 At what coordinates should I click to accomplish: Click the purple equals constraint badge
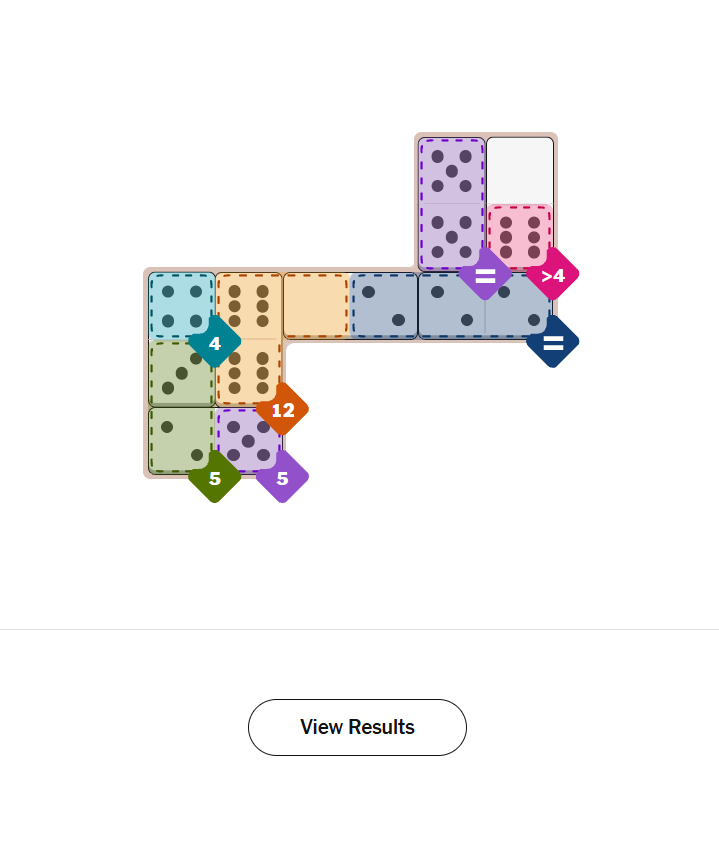click(485, 274)
